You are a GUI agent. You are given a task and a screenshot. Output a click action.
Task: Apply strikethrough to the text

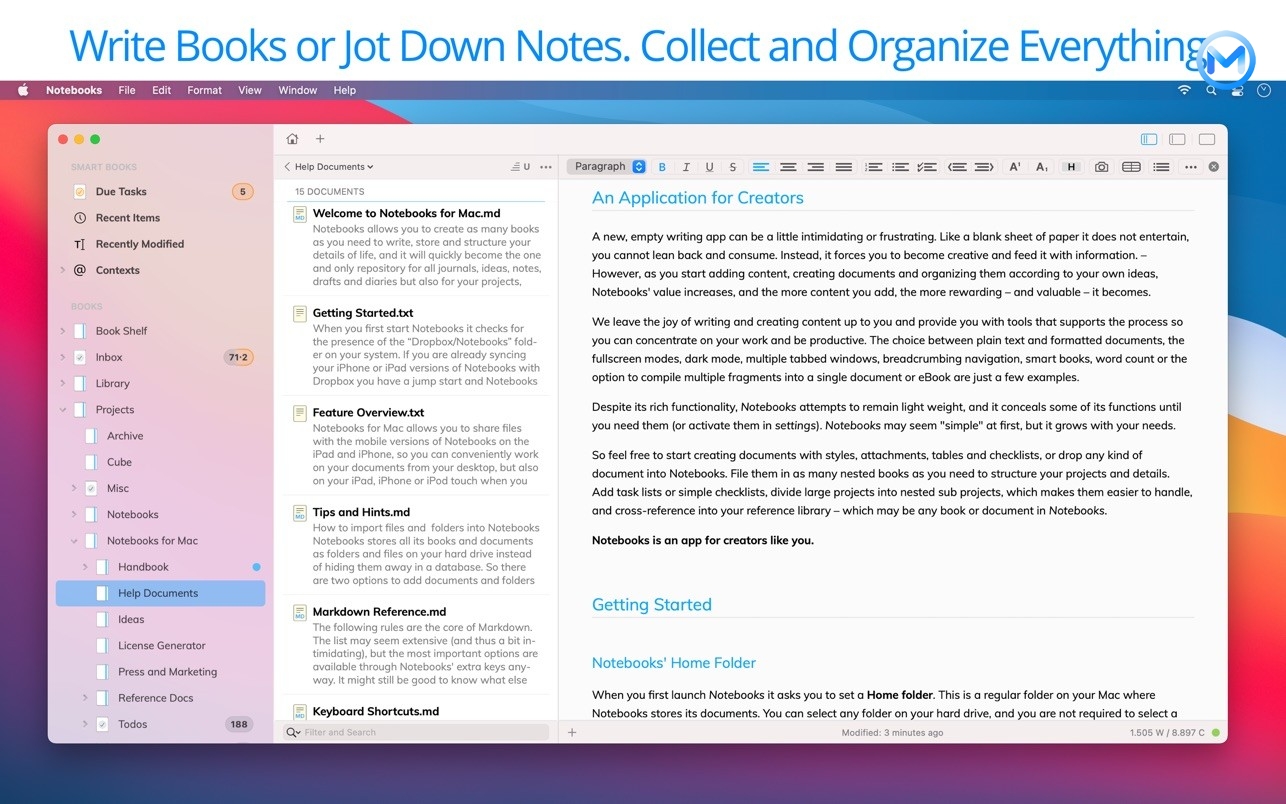click(733, 167)
